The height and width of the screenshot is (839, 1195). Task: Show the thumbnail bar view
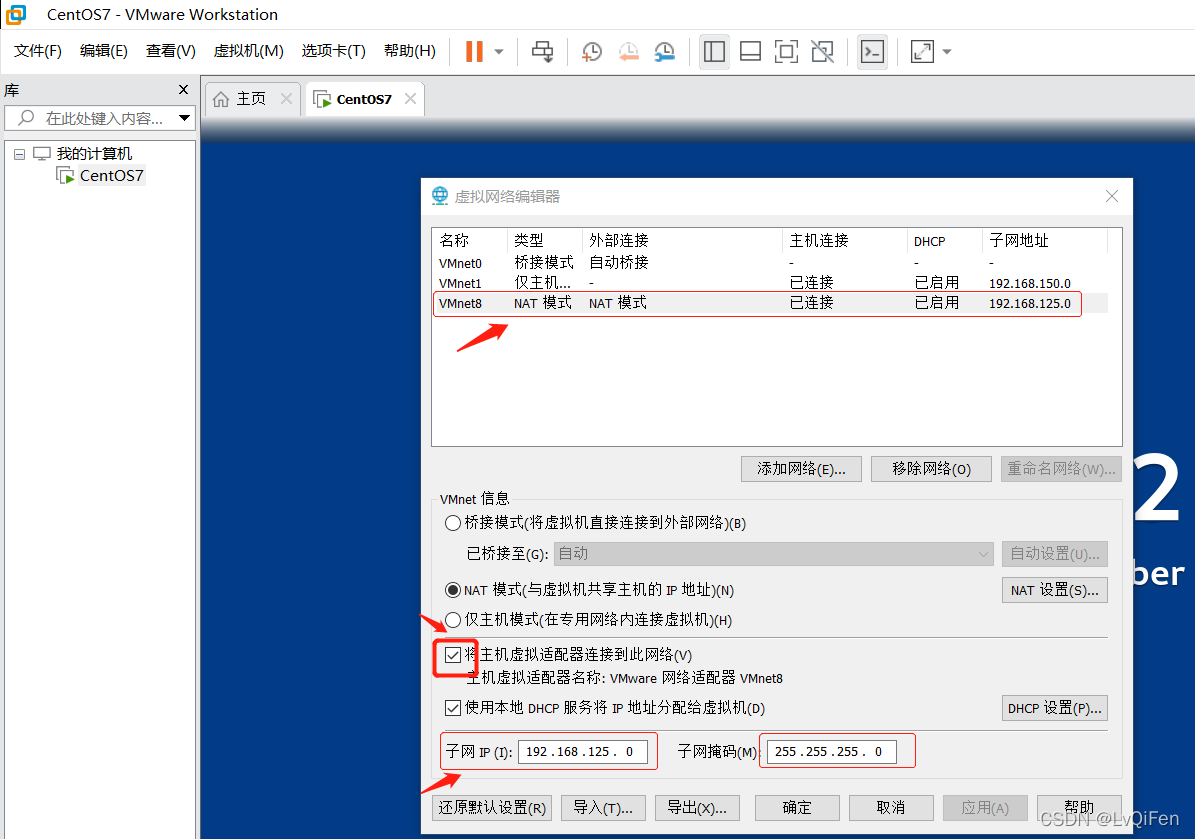coord(750,51)
